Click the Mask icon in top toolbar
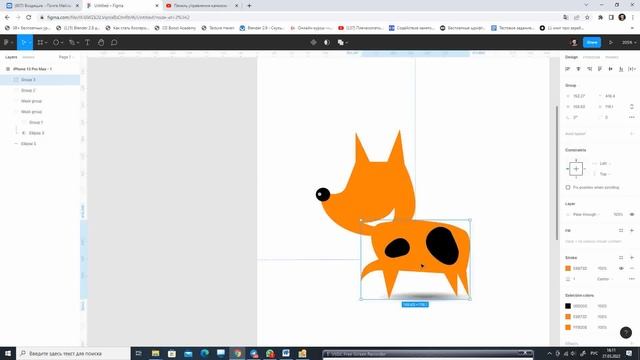This screenshot has width=640, height=360. [x=327, y=42]
